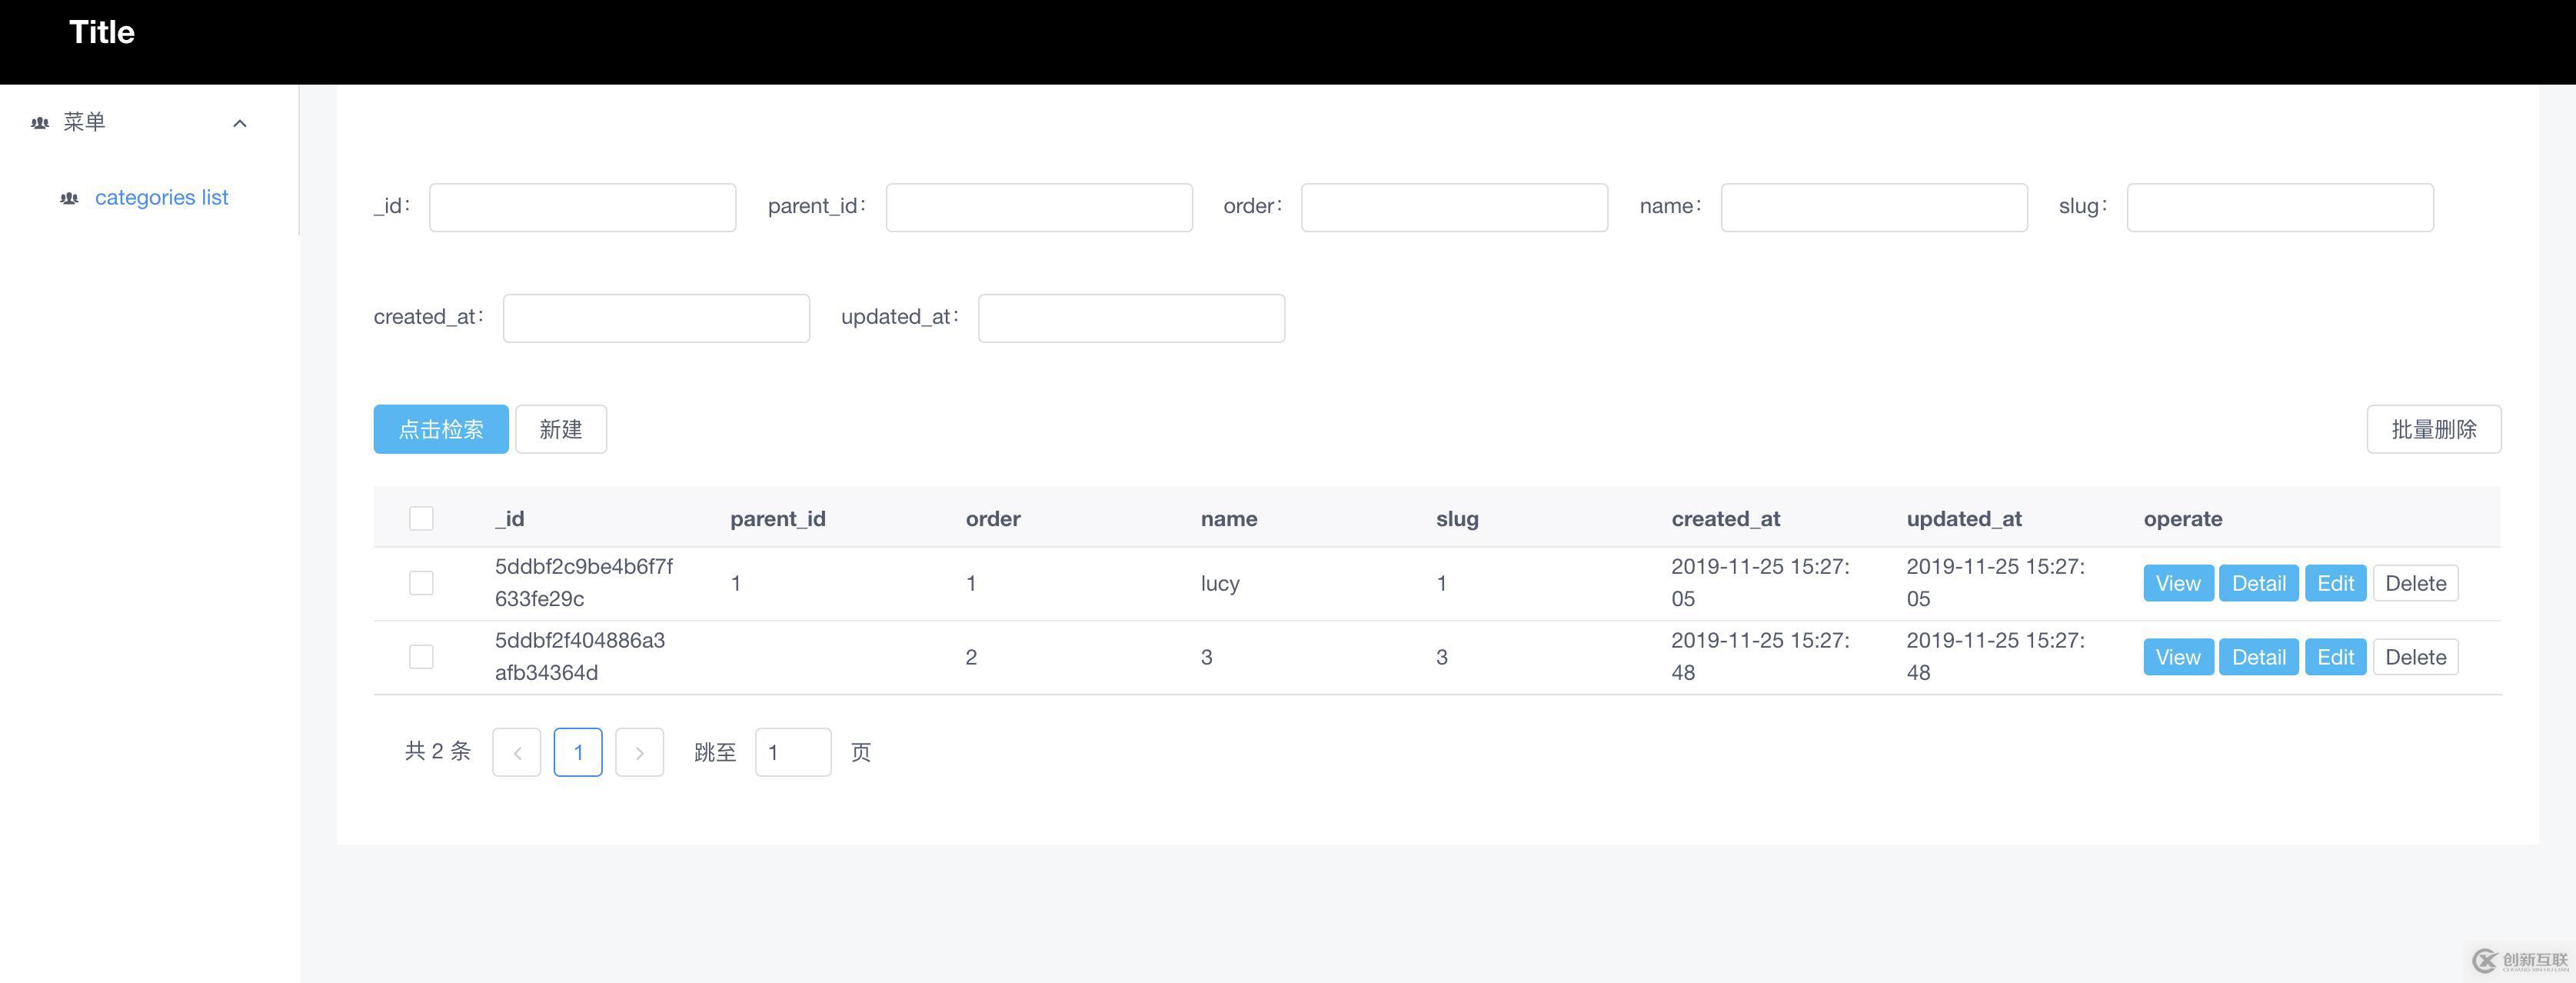Go to previous page arrow

516,752
